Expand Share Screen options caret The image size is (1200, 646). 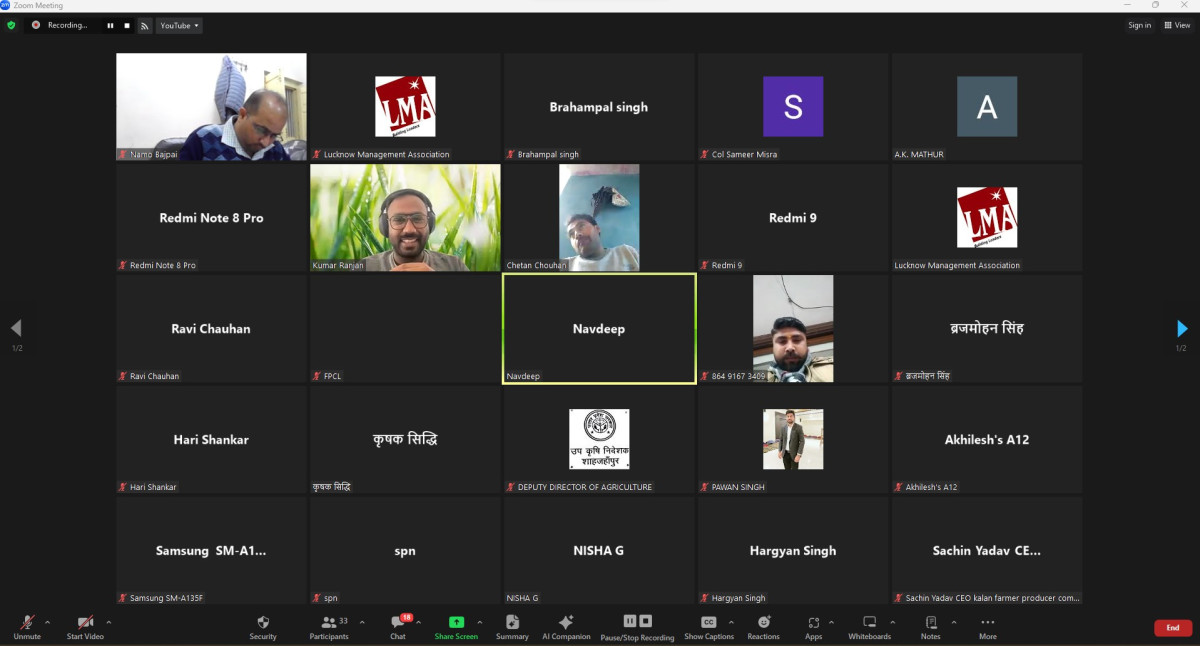(479, 622)
